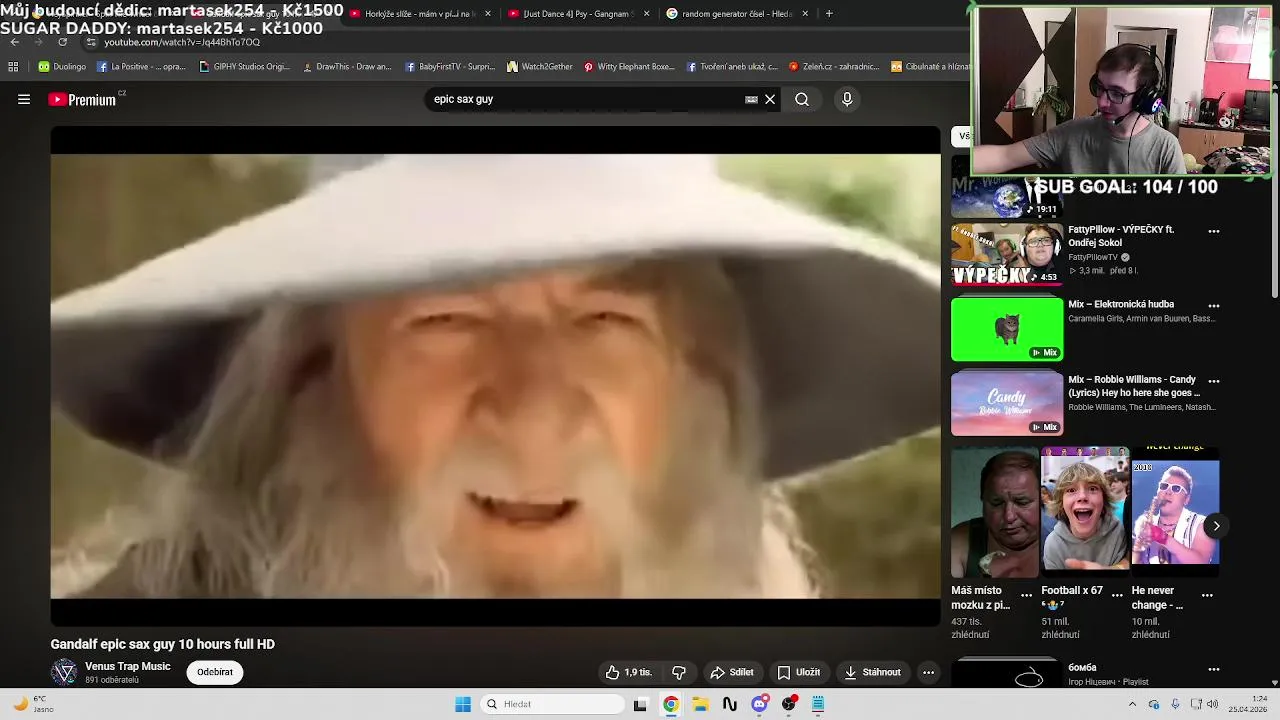The height and width of the screenshot is (720, 1280).
Task: Go back in Chrome history
Action: pyautogui.click(x=14, y=42)
